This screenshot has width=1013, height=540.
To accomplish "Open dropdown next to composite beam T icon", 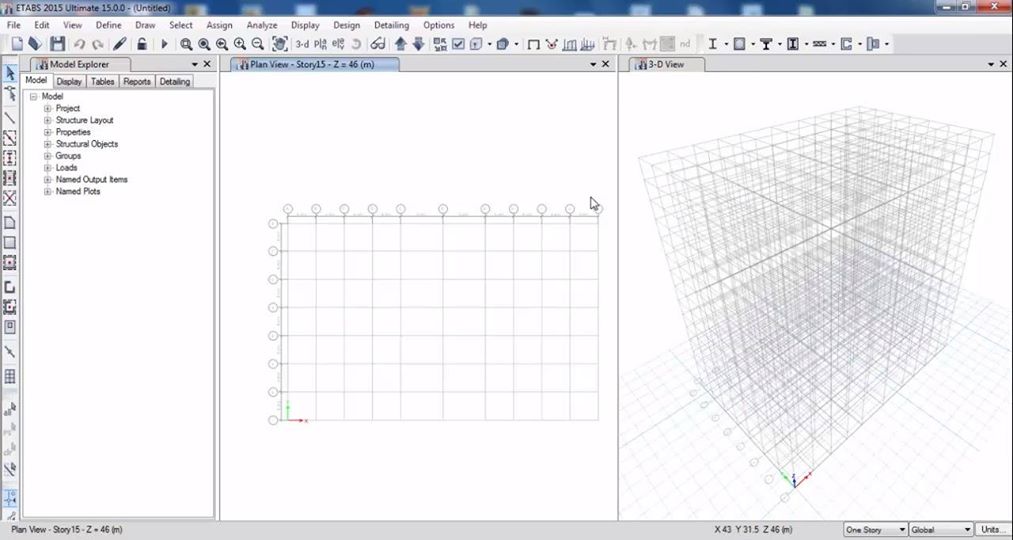I will tap(780, 44).
